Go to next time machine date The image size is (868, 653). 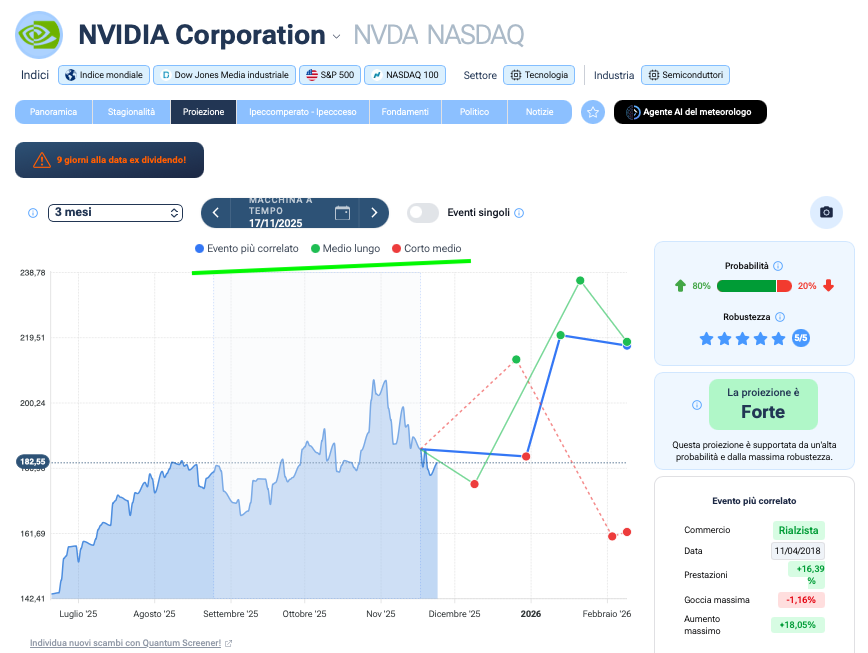[x=374, y=212]
